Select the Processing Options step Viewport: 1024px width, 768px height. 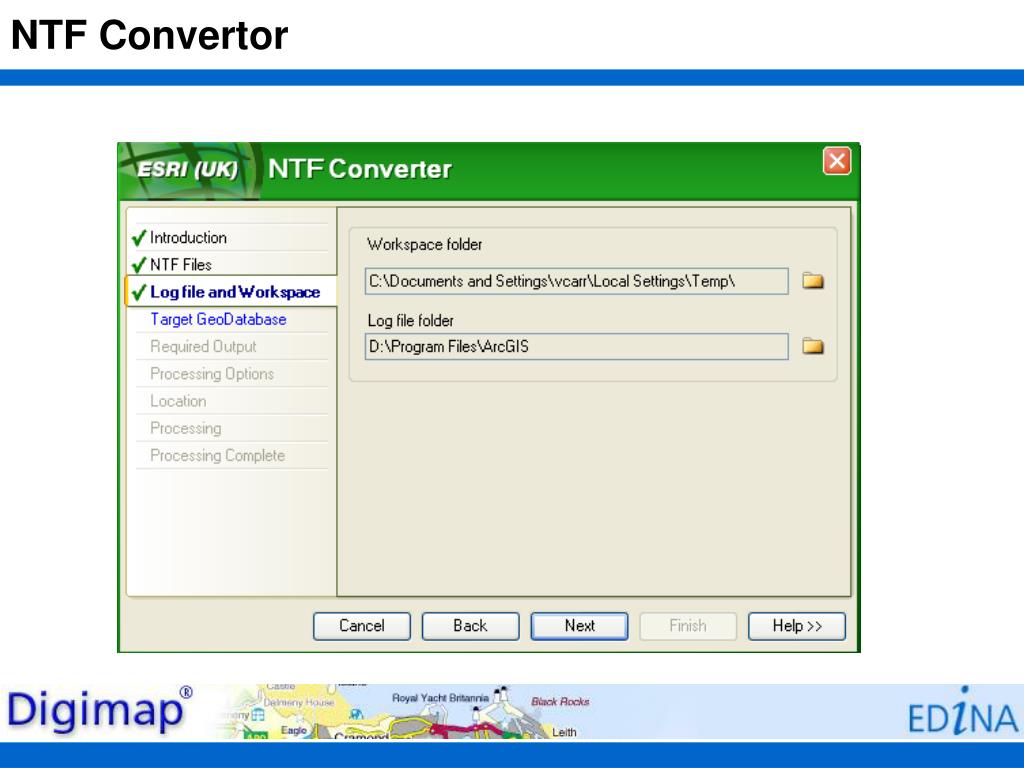[212, 374]
